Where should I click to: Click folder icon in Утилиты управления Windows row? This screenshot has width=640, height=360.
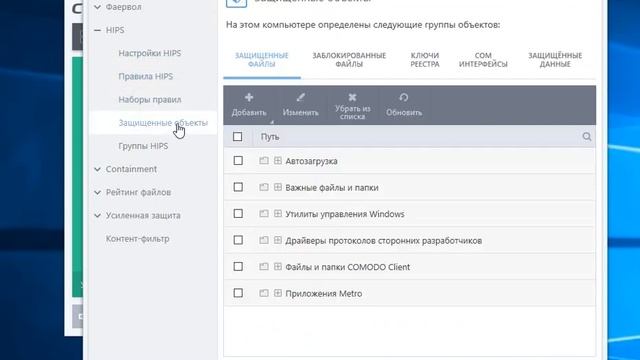click(264, 214)
